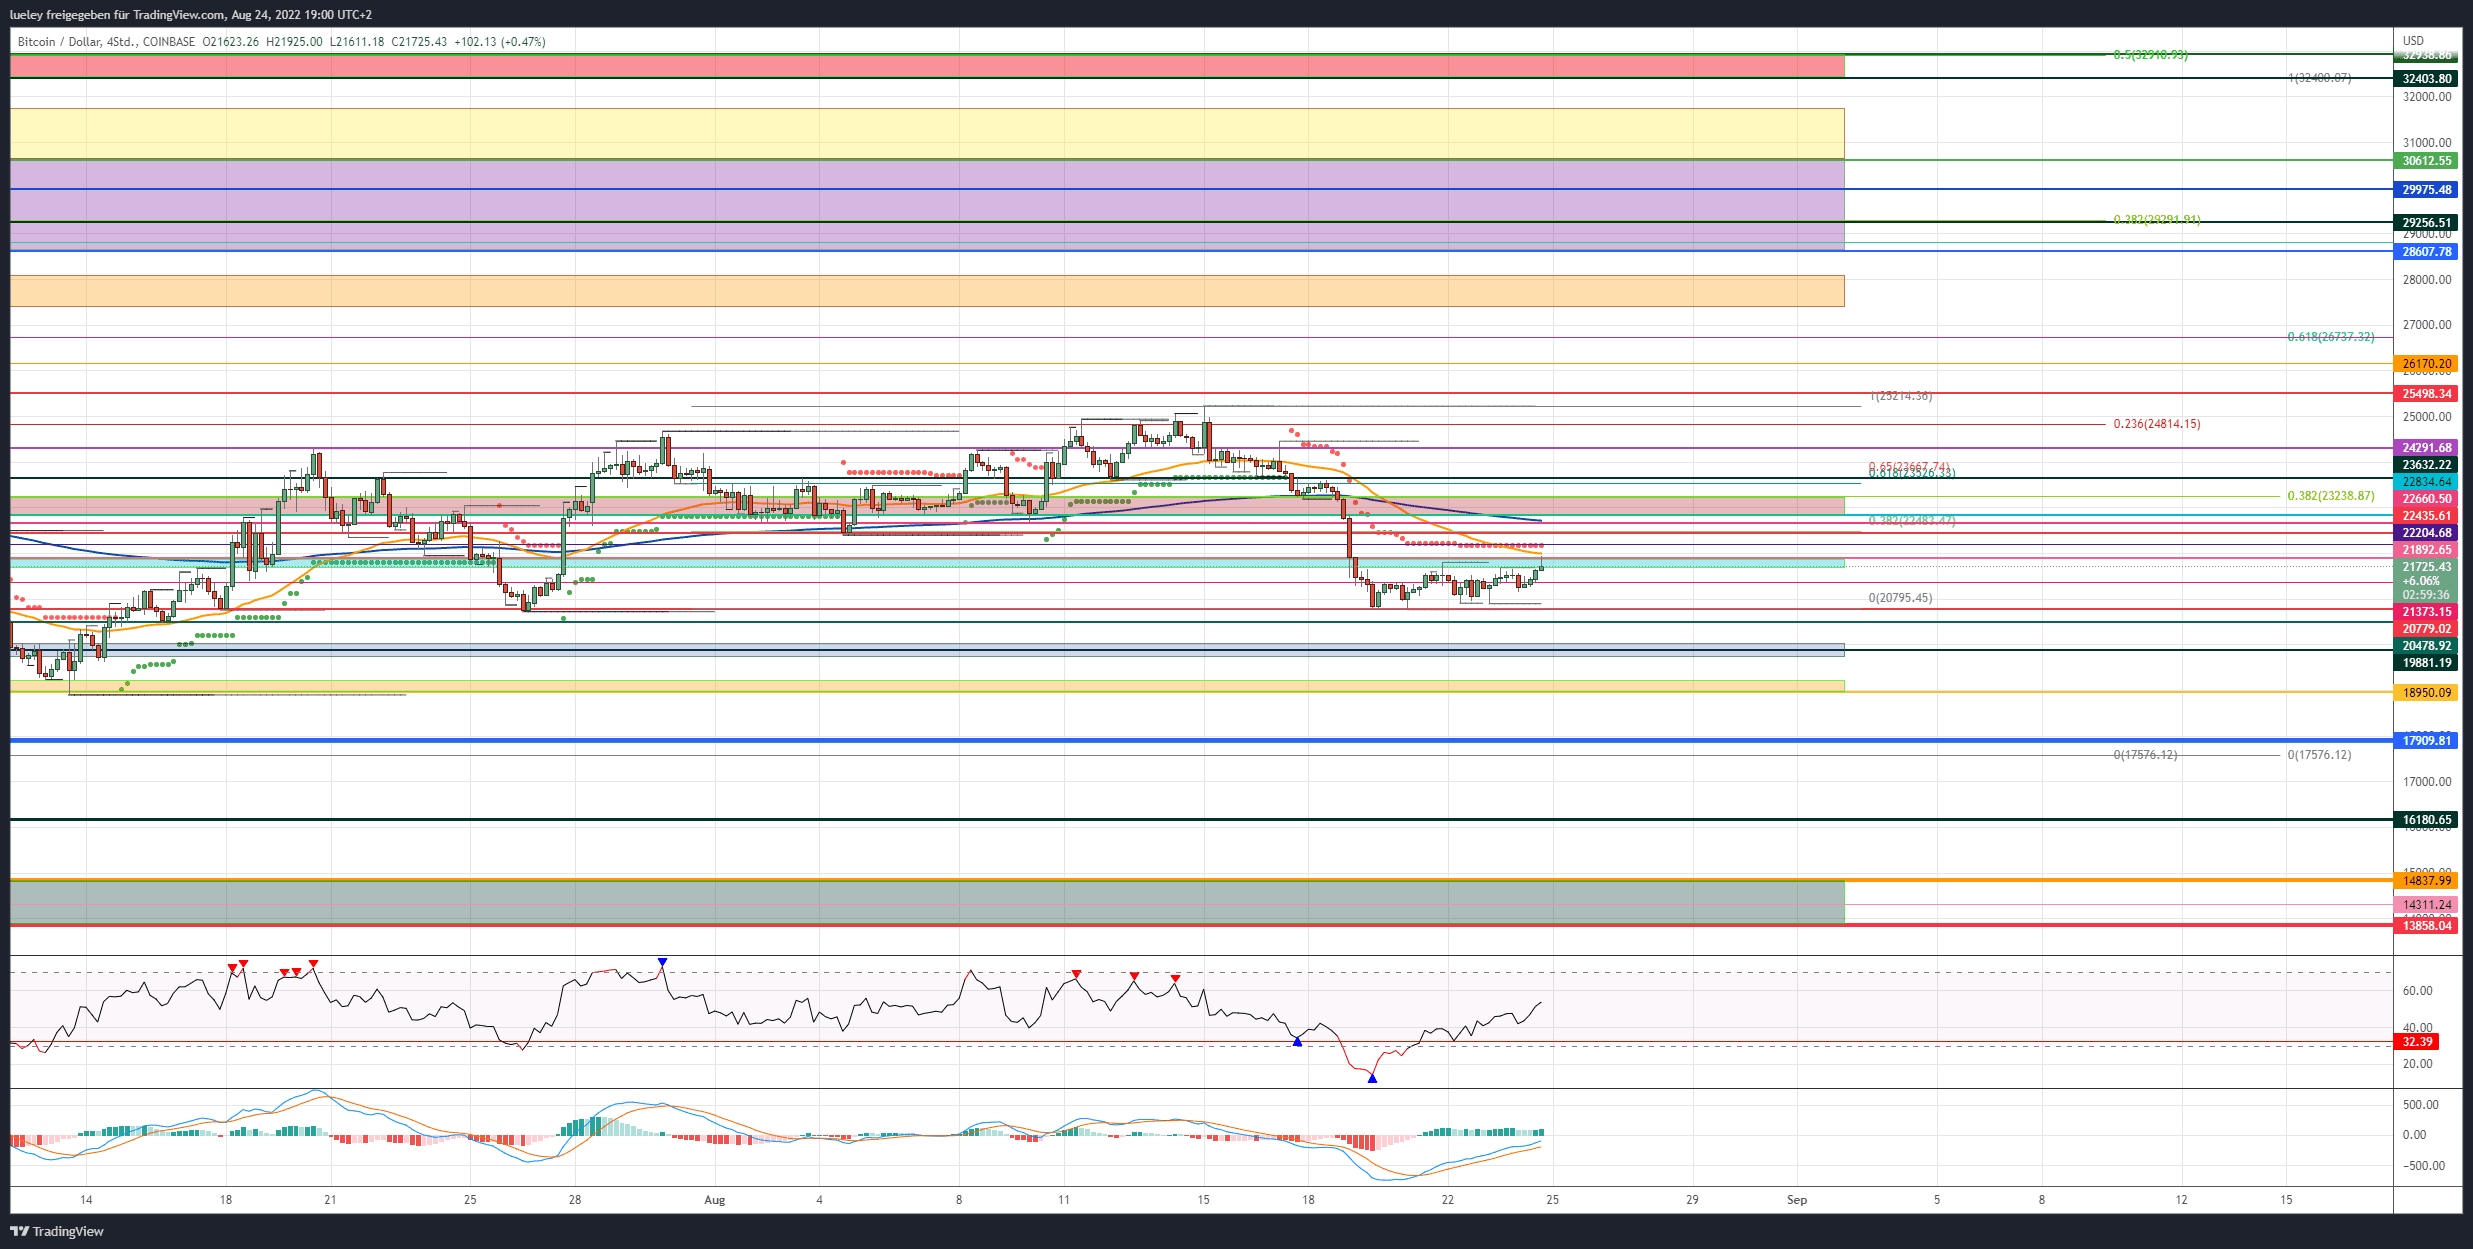The width and height of the screenshot is (2473, 1249).
Task: Click the 0.618(26737.32) Fibonacci level label
Action: [2330, 337]
